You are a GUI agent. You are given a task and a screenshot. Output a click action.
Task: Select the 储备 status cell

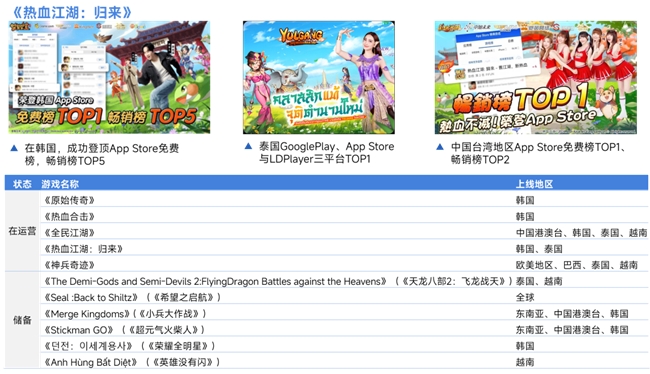click(x=22, y=320)
